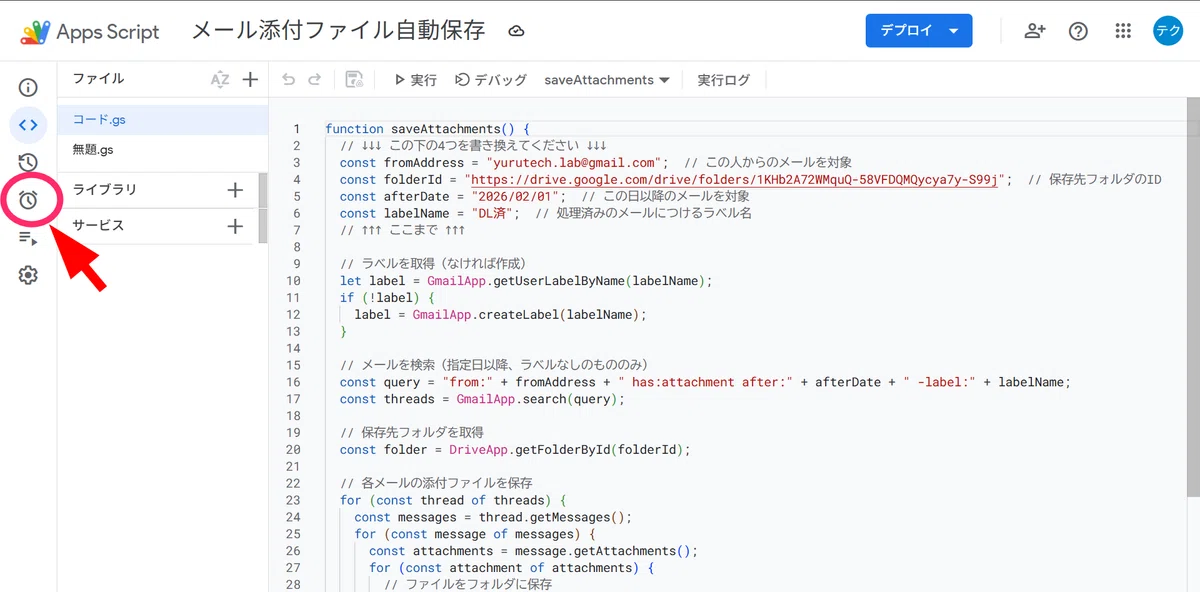This screenshot has height=592, width=1200.
Task: Click the ライブラリ section label
Action: click(x=104, y=190)
